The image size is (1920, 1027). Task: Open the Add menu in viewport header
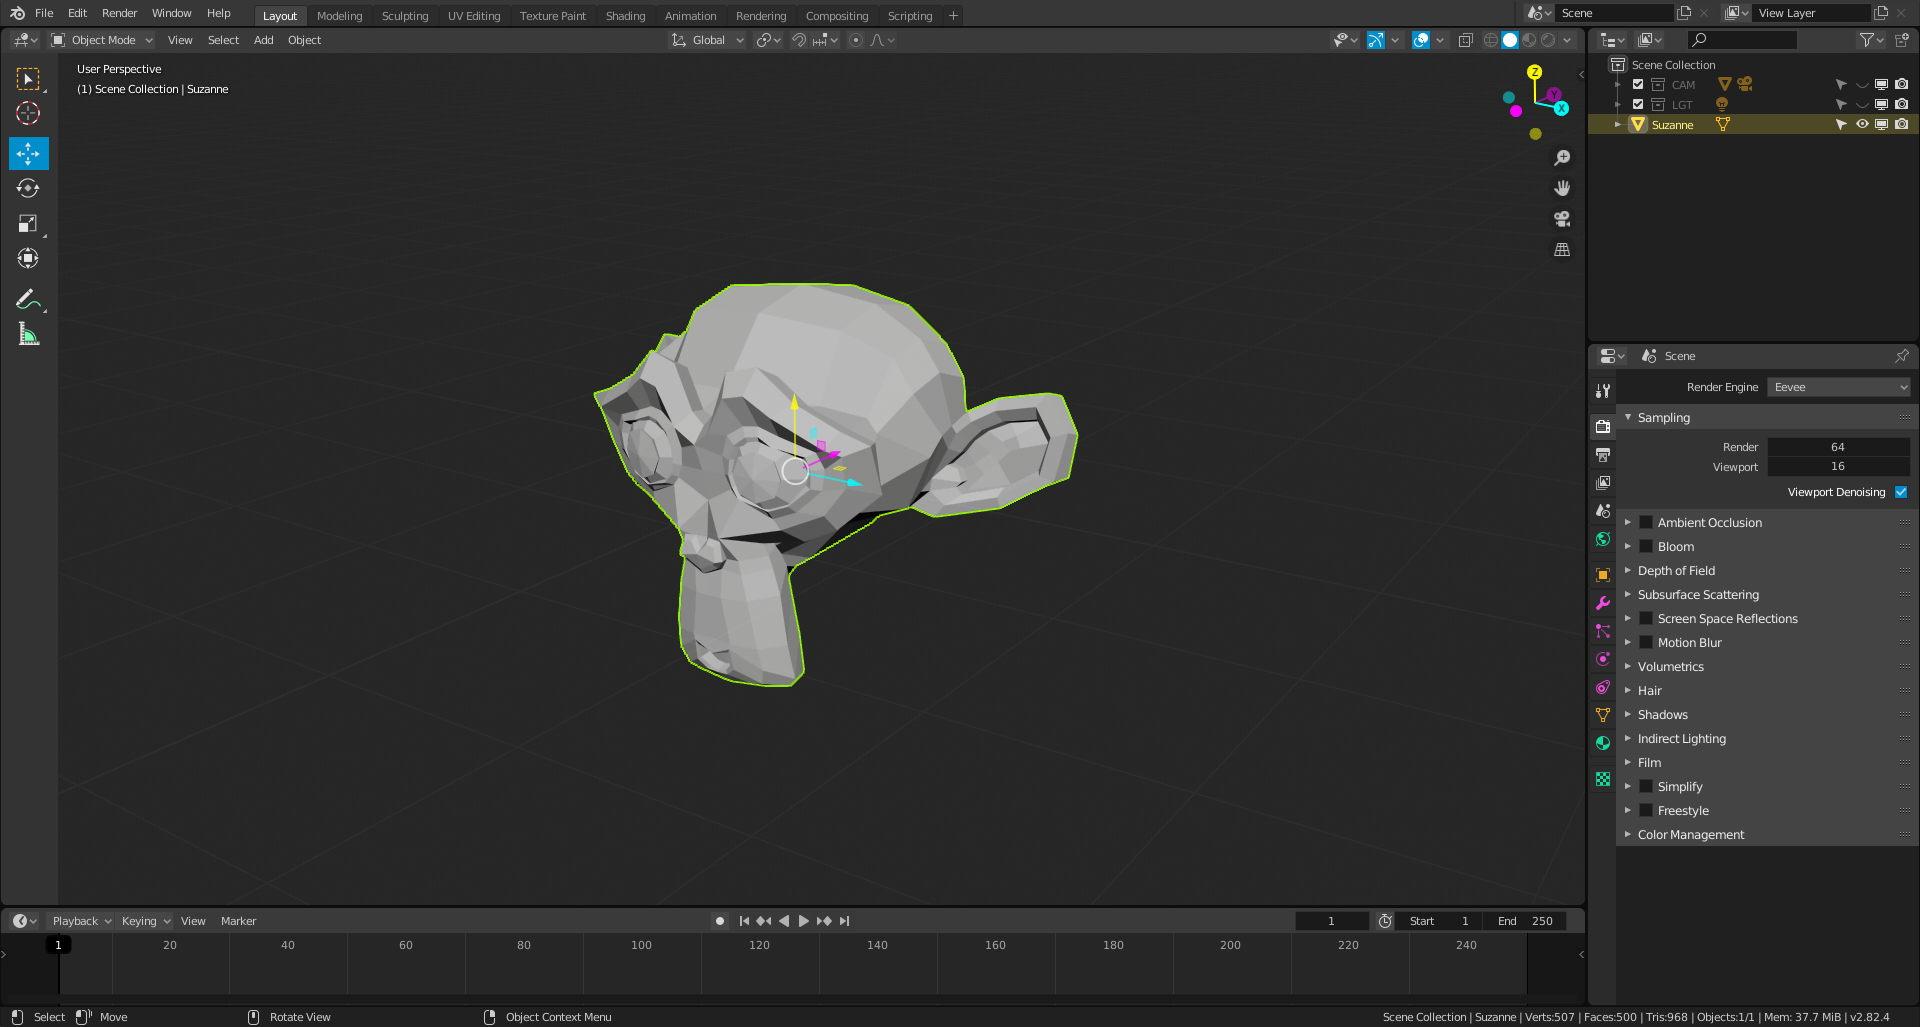tap(263, 40)
